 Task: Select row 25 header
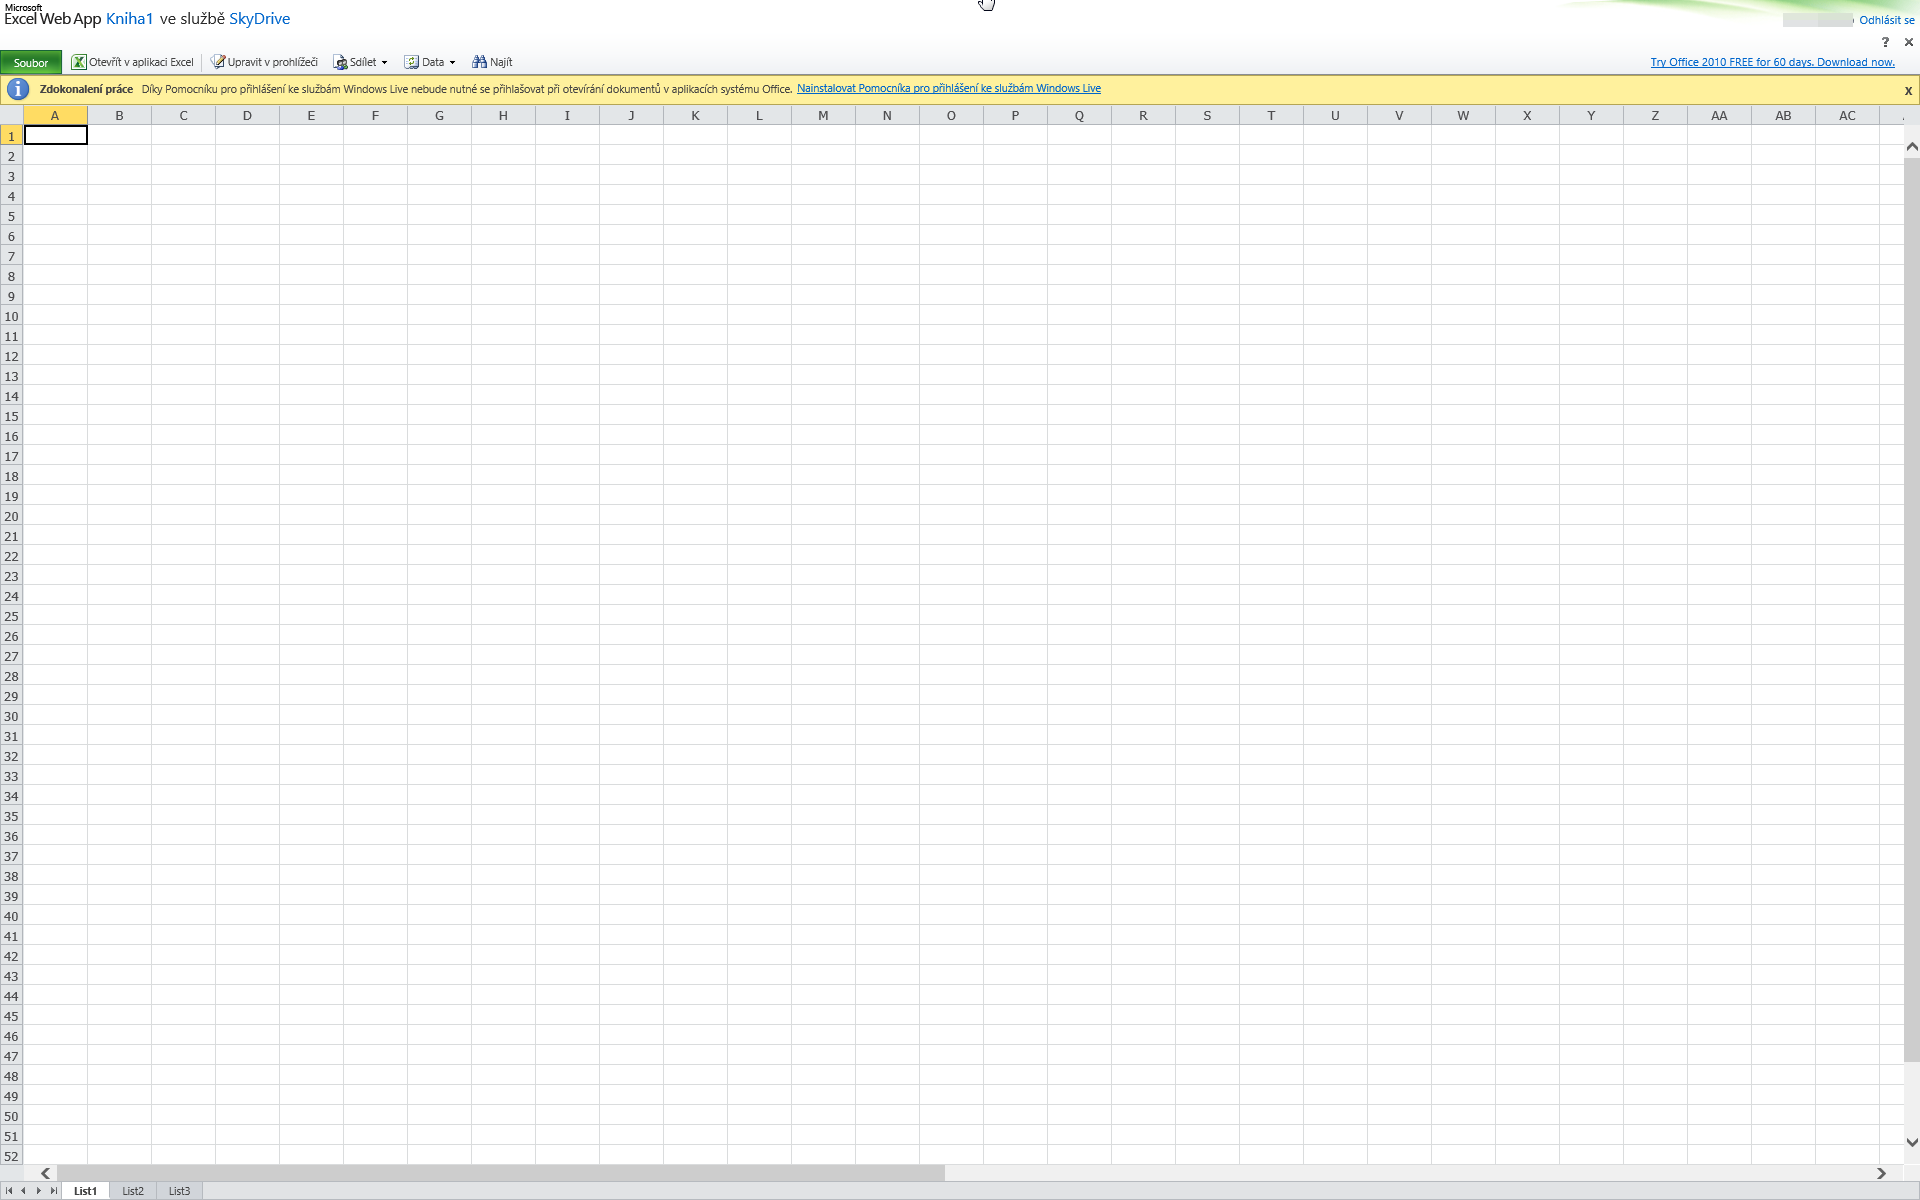(11, 616)
